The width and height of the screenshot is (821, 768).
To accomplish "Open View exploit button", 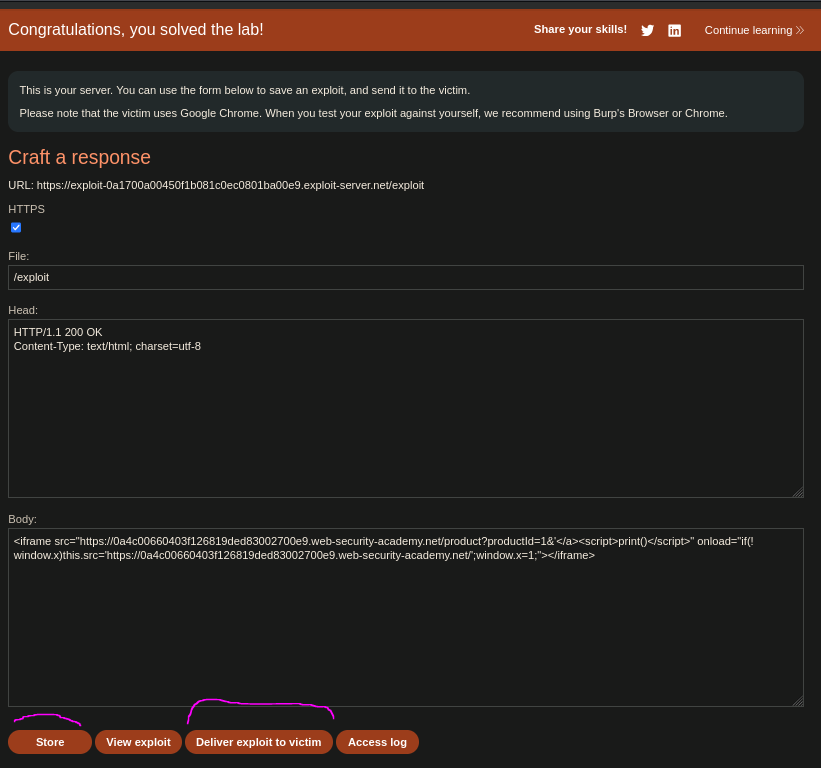I will tap(138, 742).
